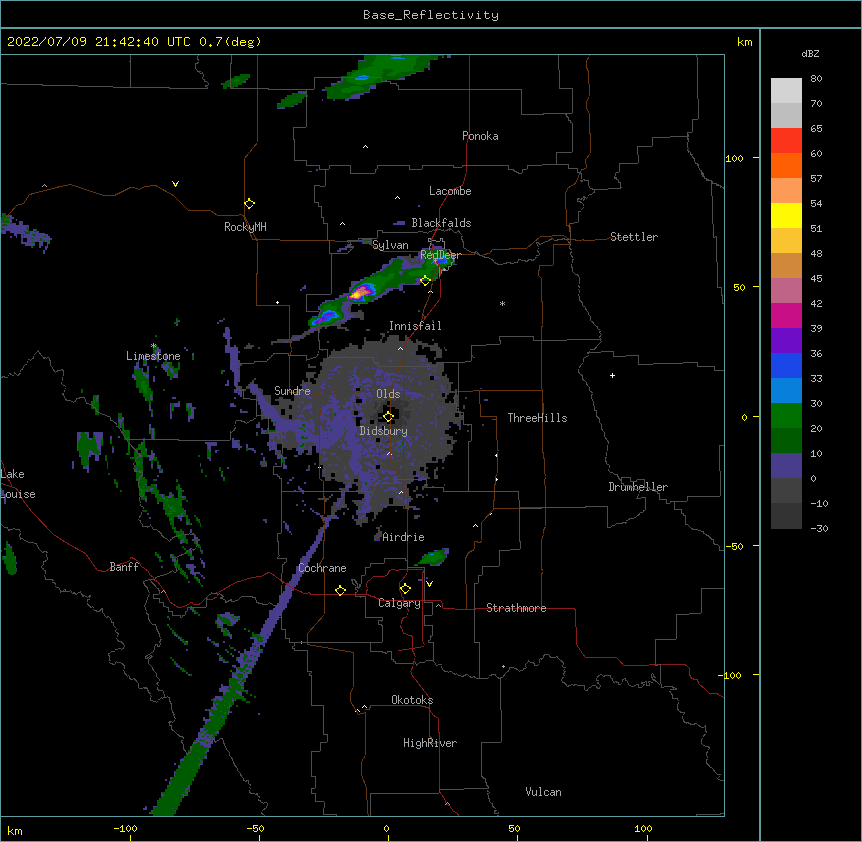Image resolution: width=862 pixels, height=842 pixels.
Task: Click the pale orange 57–54 dBZ swatch
Action: 786,190
